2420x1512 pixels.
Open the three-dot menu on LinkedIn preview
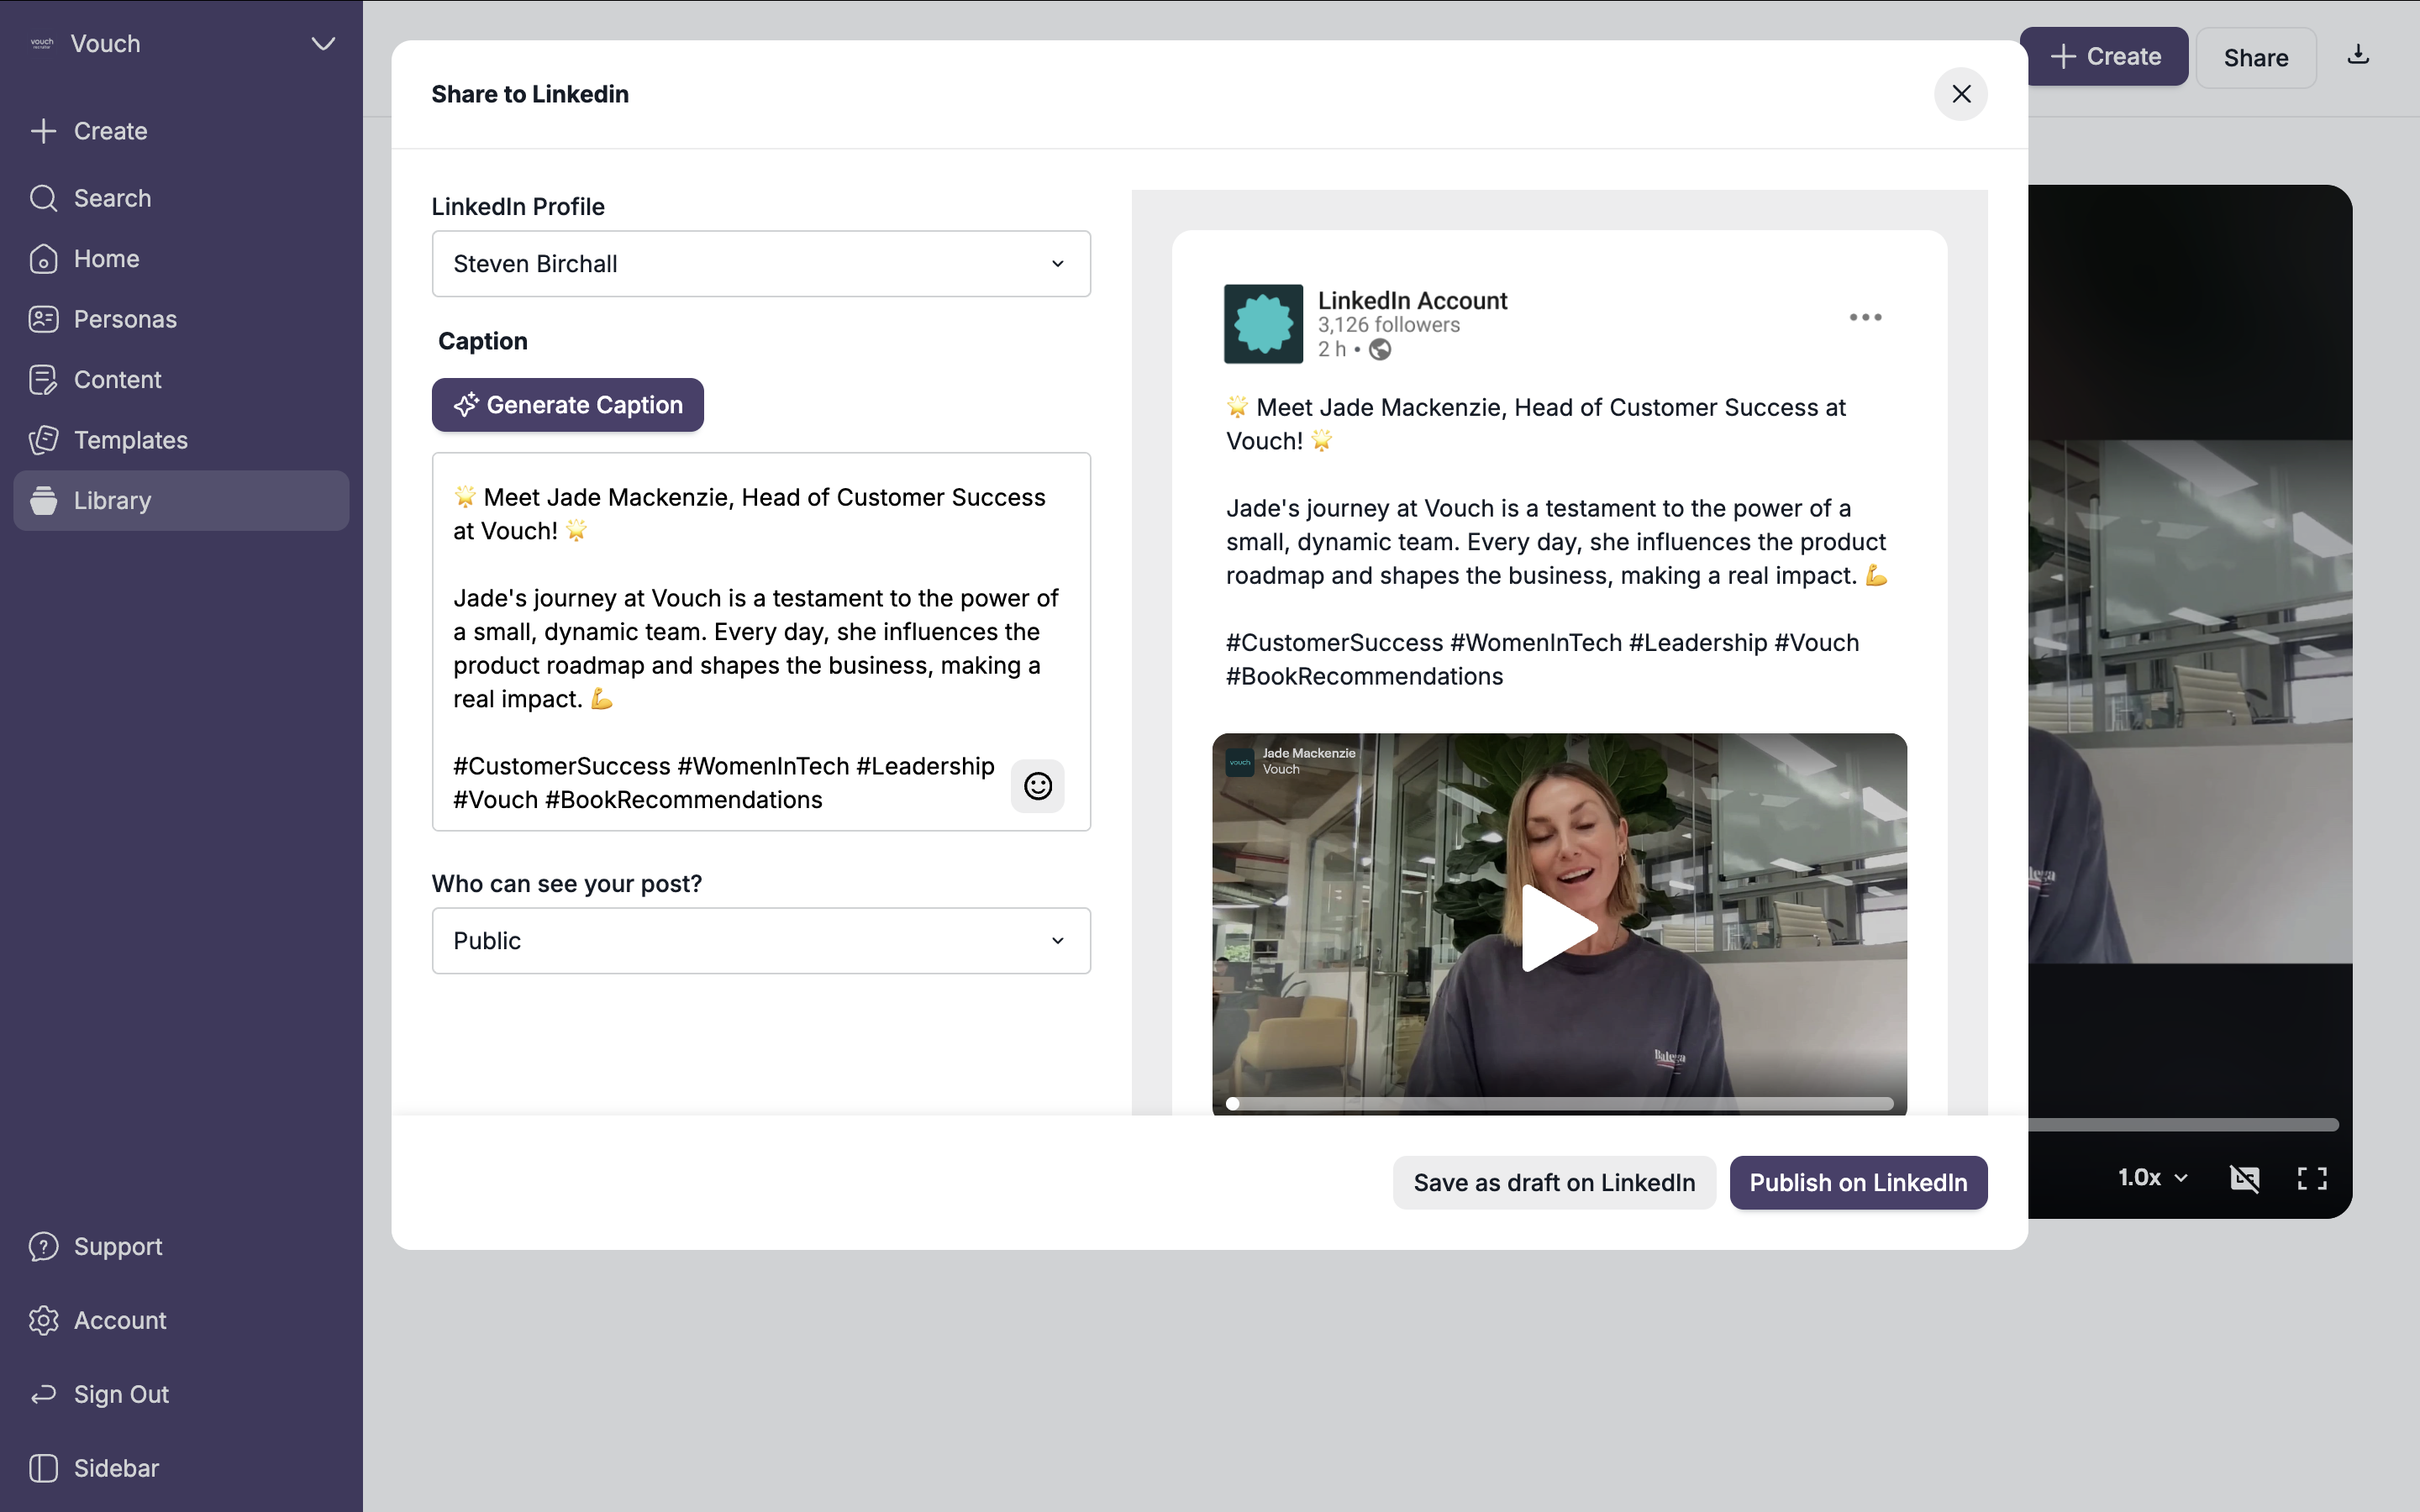1865,317
